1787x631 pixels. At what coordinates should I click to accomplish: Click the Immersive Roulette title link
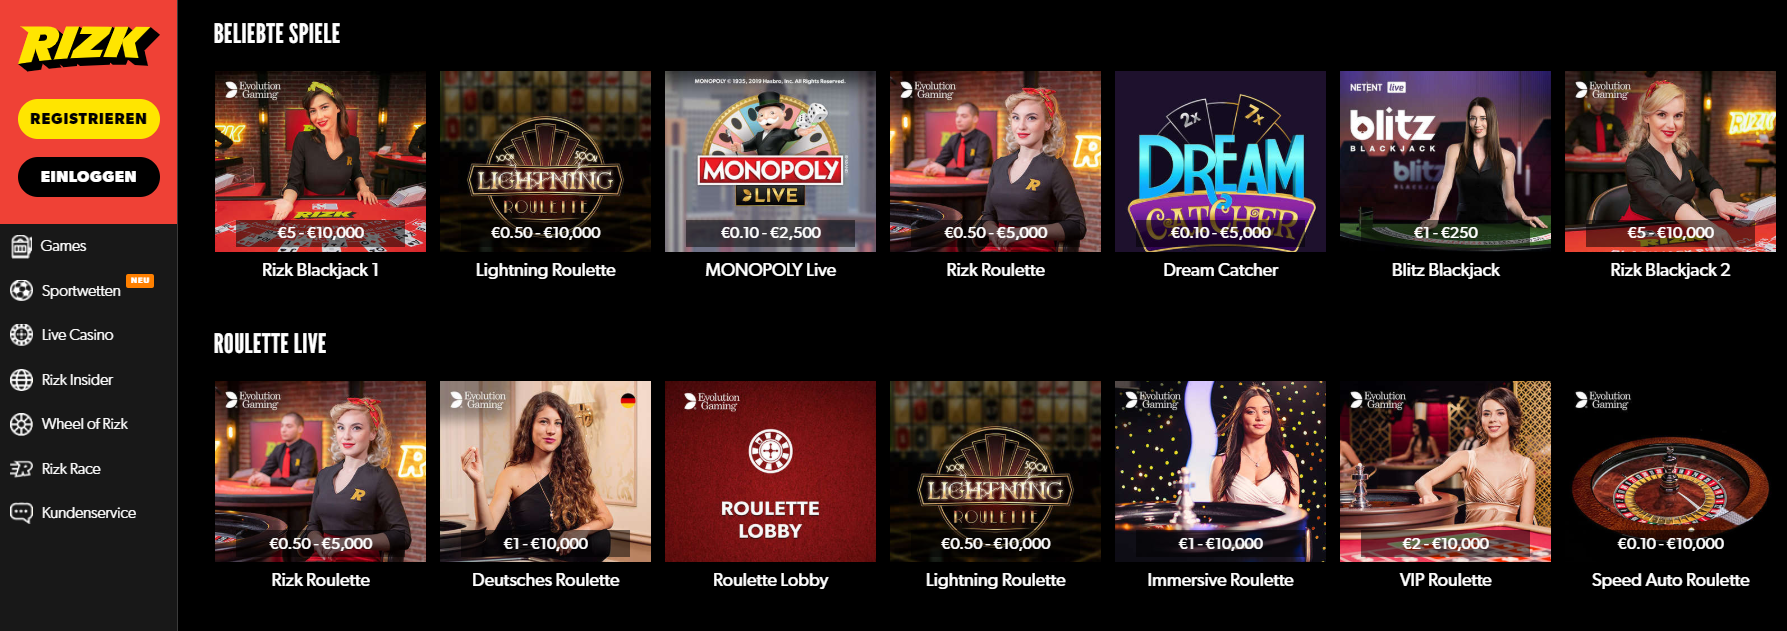point(1220,580)
